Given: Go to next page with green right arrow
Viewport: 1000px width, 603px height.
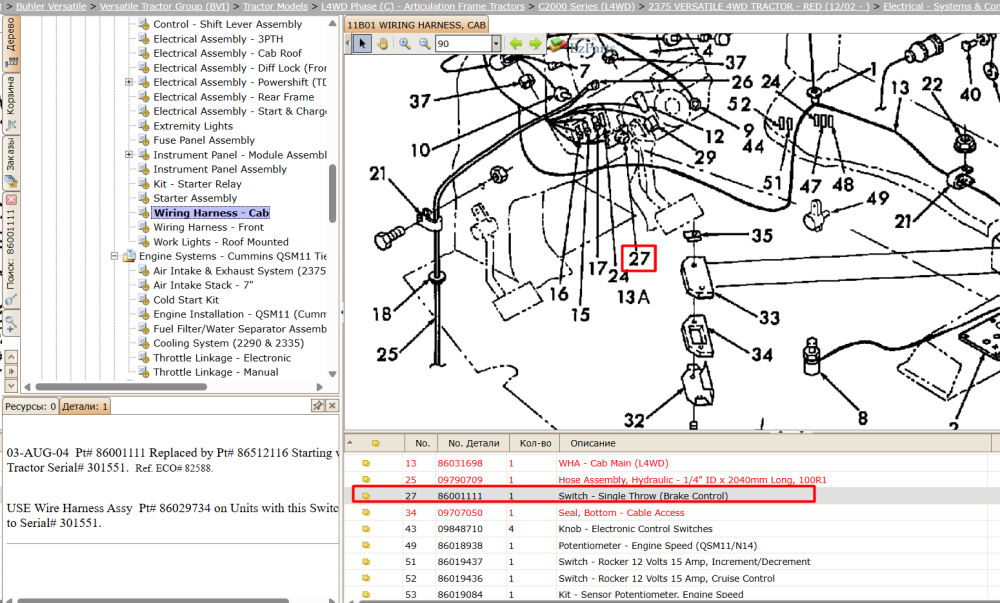Looking at the screenshot, I should [535, 43].
